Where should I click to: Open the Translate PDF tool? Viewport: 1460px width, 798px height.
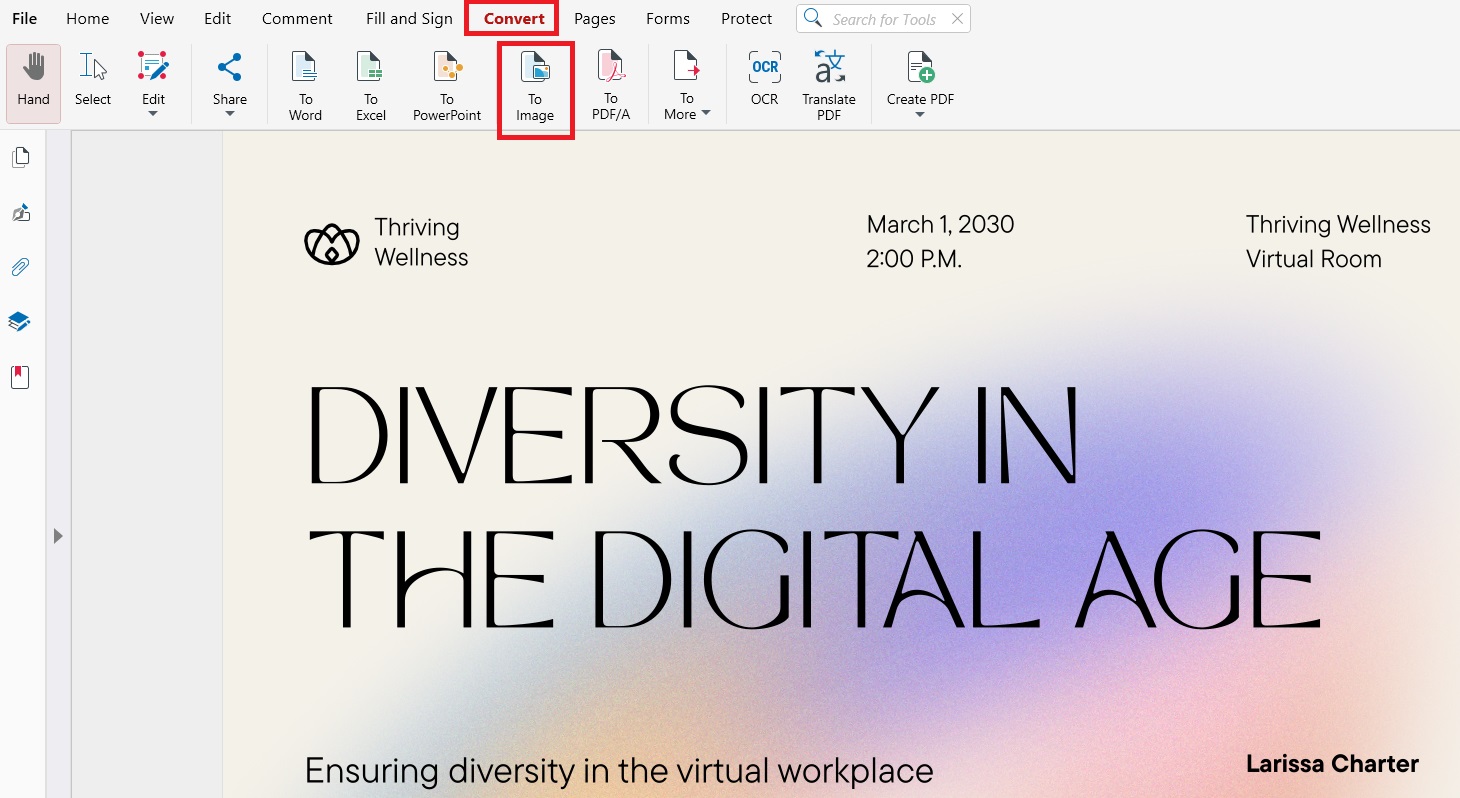pyautogui.click(x=828, y=82)
